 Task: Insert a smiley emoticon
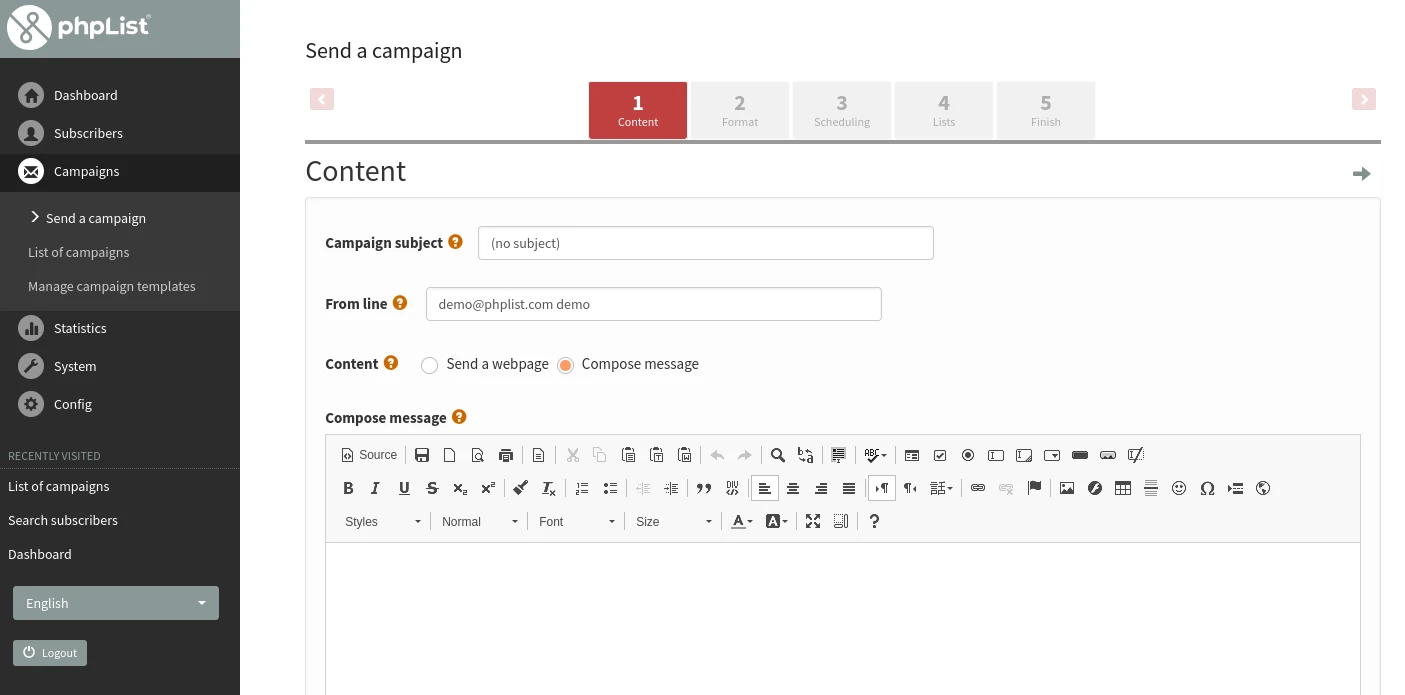point(1179,488)
